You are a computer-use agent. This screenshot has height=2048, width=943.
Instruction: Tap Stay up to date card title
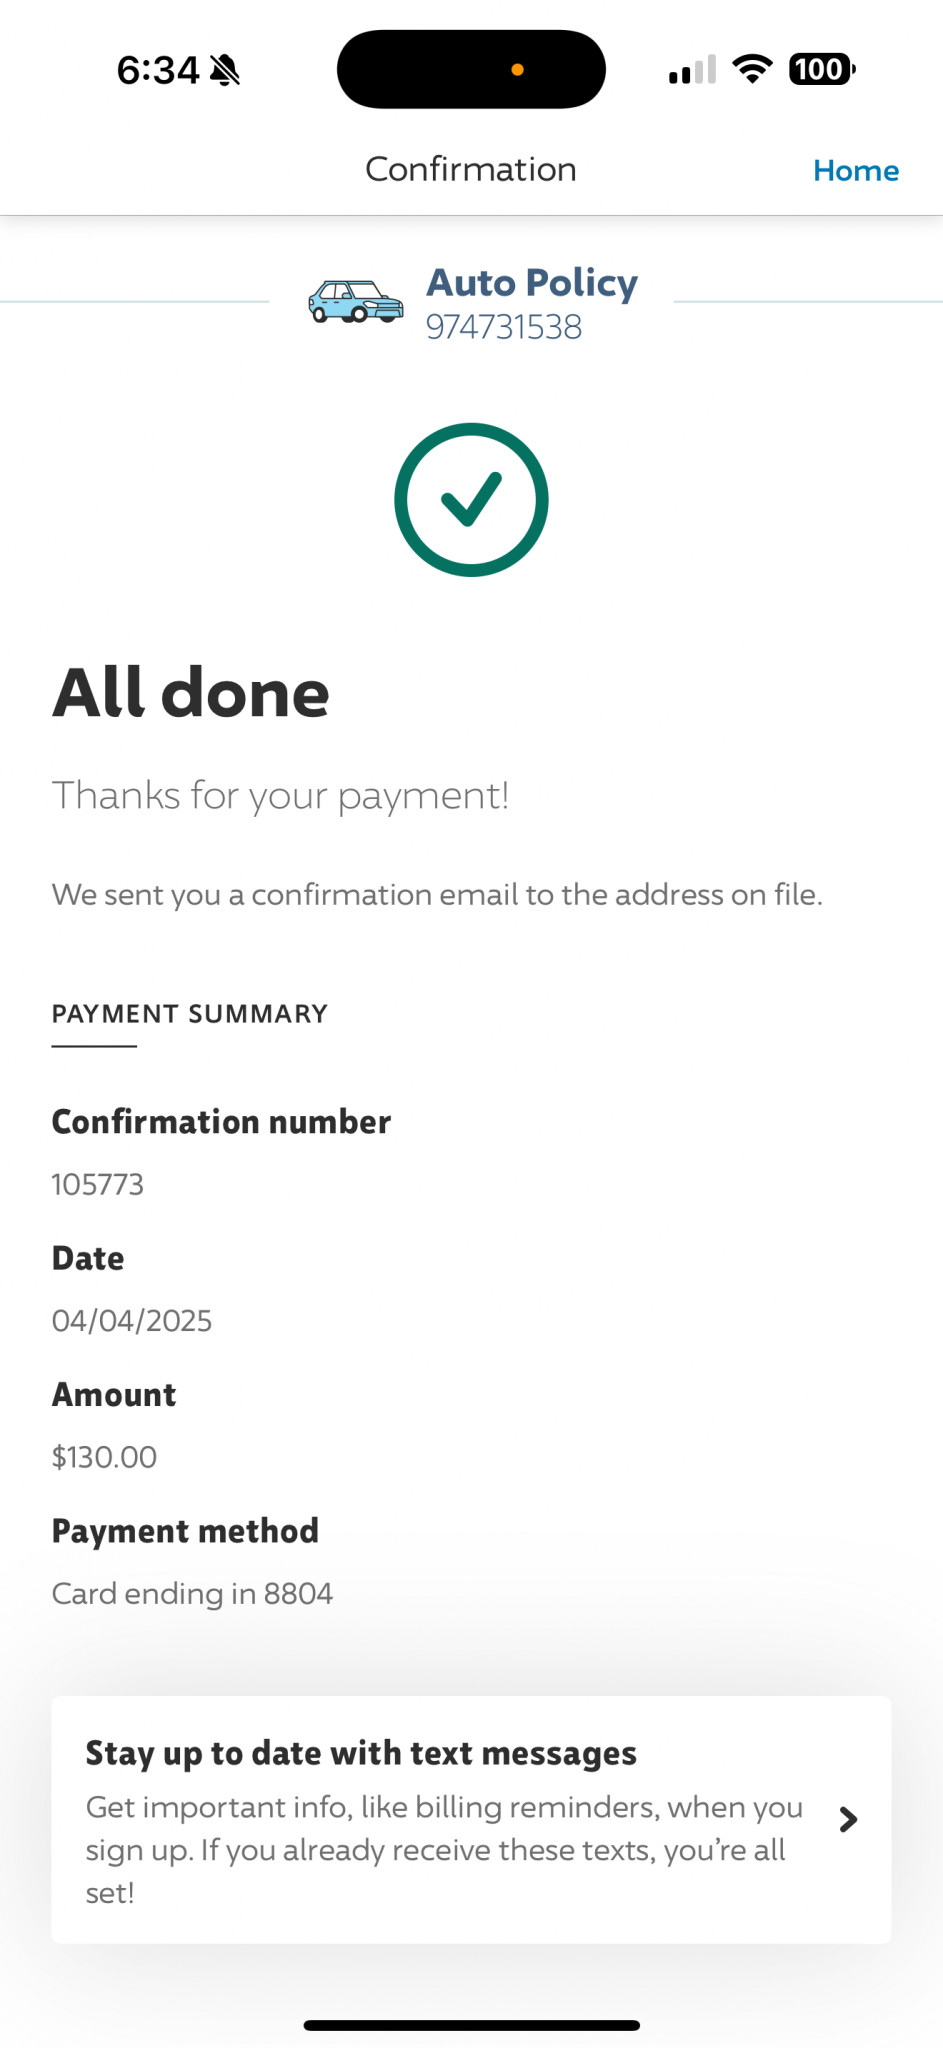[361, 1753]
